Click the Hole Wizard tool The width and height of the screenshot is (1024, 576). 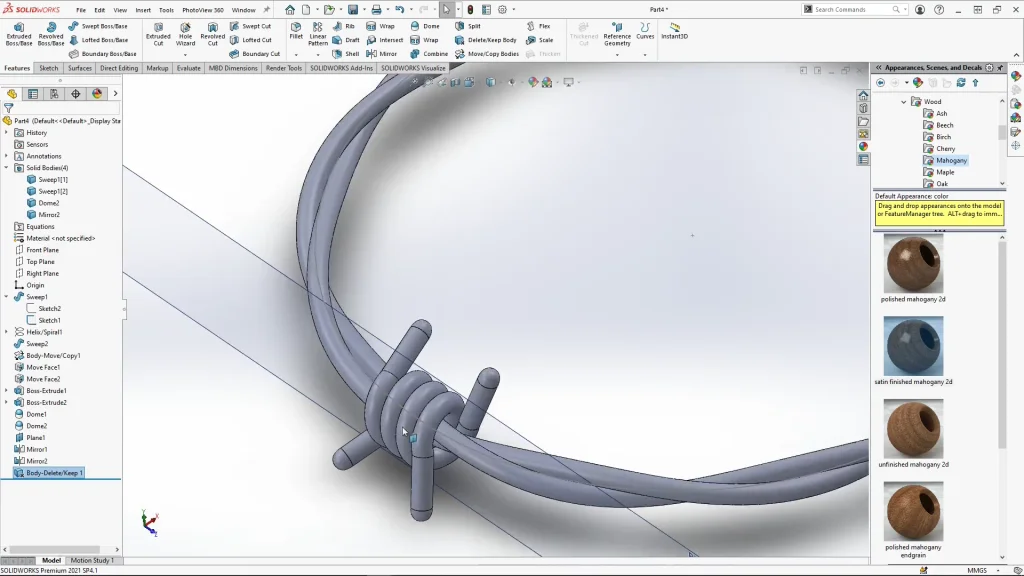coord(185,34)
